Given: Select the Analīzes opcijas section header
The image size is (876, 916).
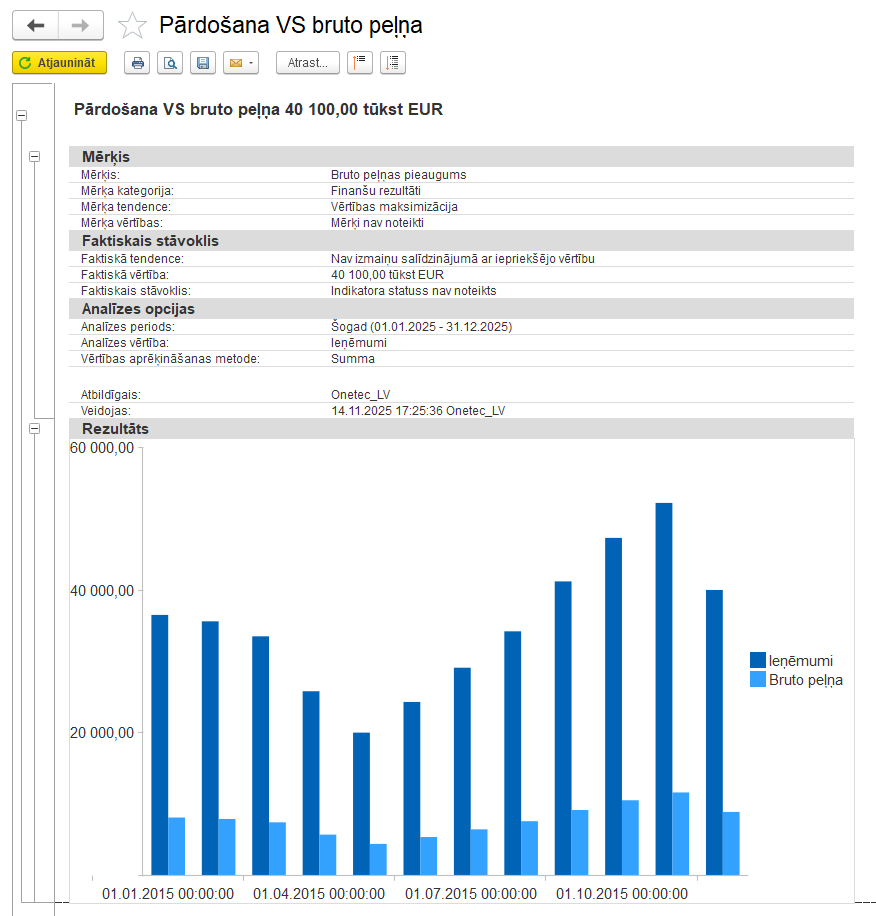Looking at the screenshot, I should click(138, 309).
